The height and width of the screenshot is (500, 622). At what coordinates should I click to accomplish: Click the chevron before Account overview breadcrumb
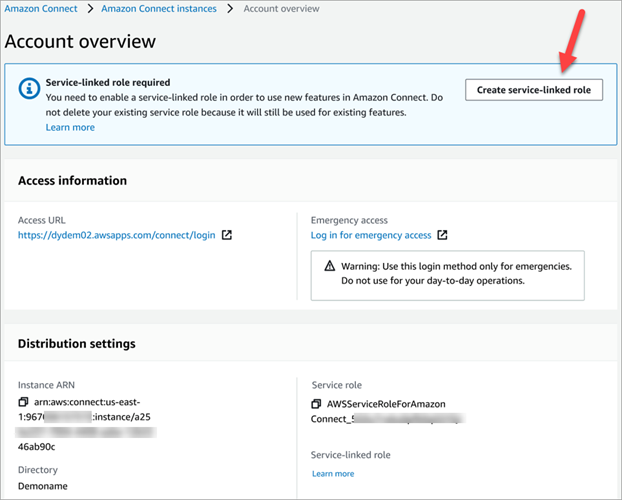(x=233, y=8)
